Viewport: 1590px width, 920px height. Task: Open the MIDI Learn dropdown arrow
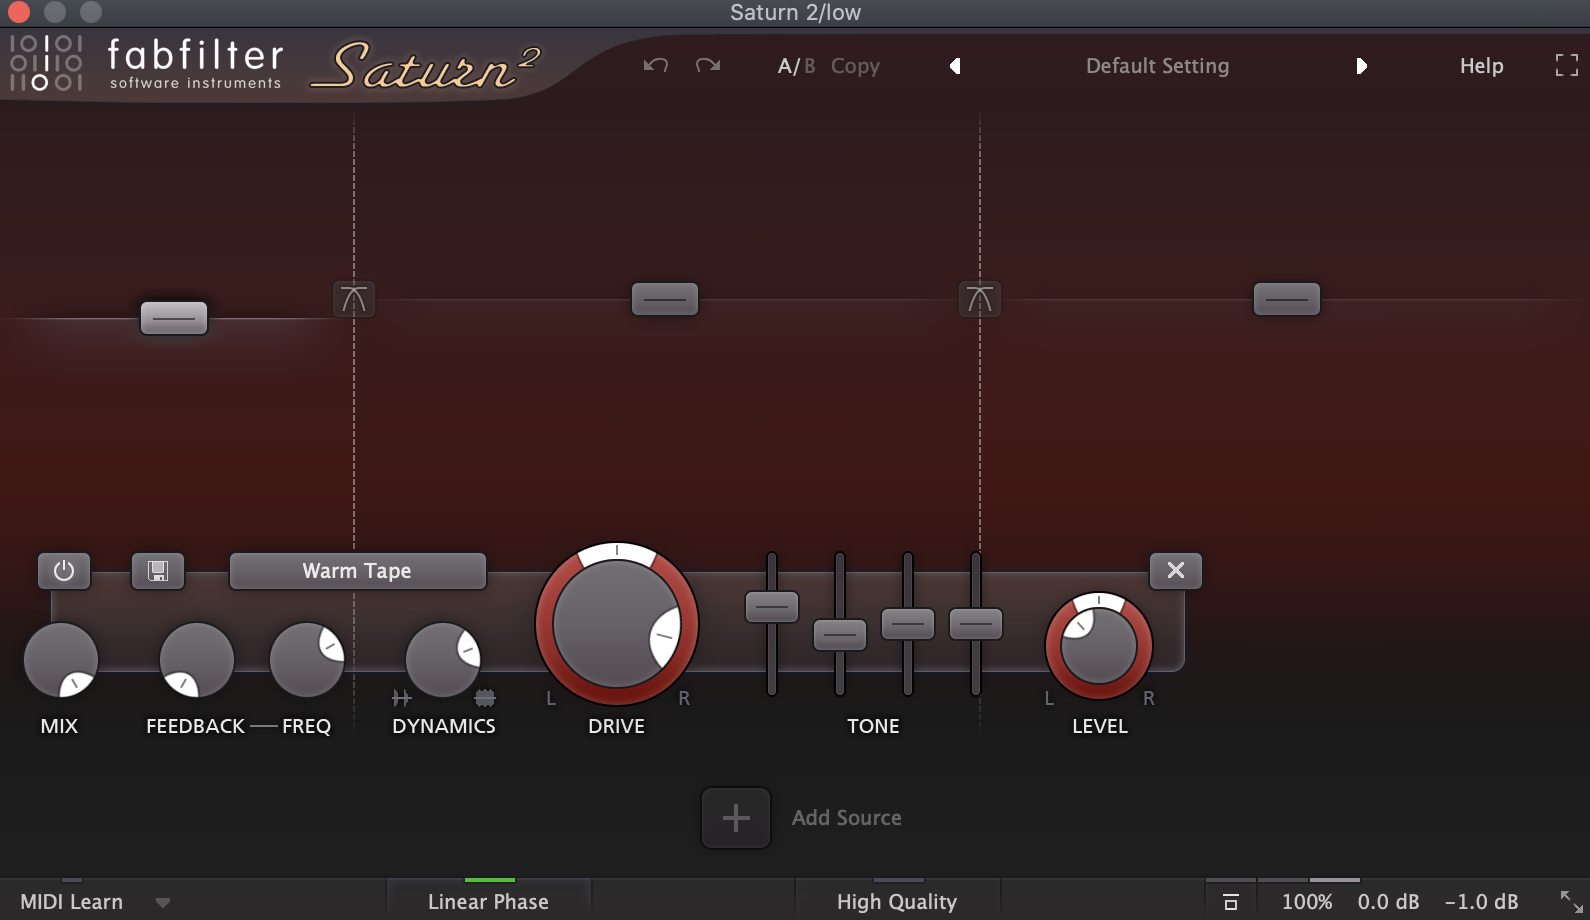pos(163,903)
